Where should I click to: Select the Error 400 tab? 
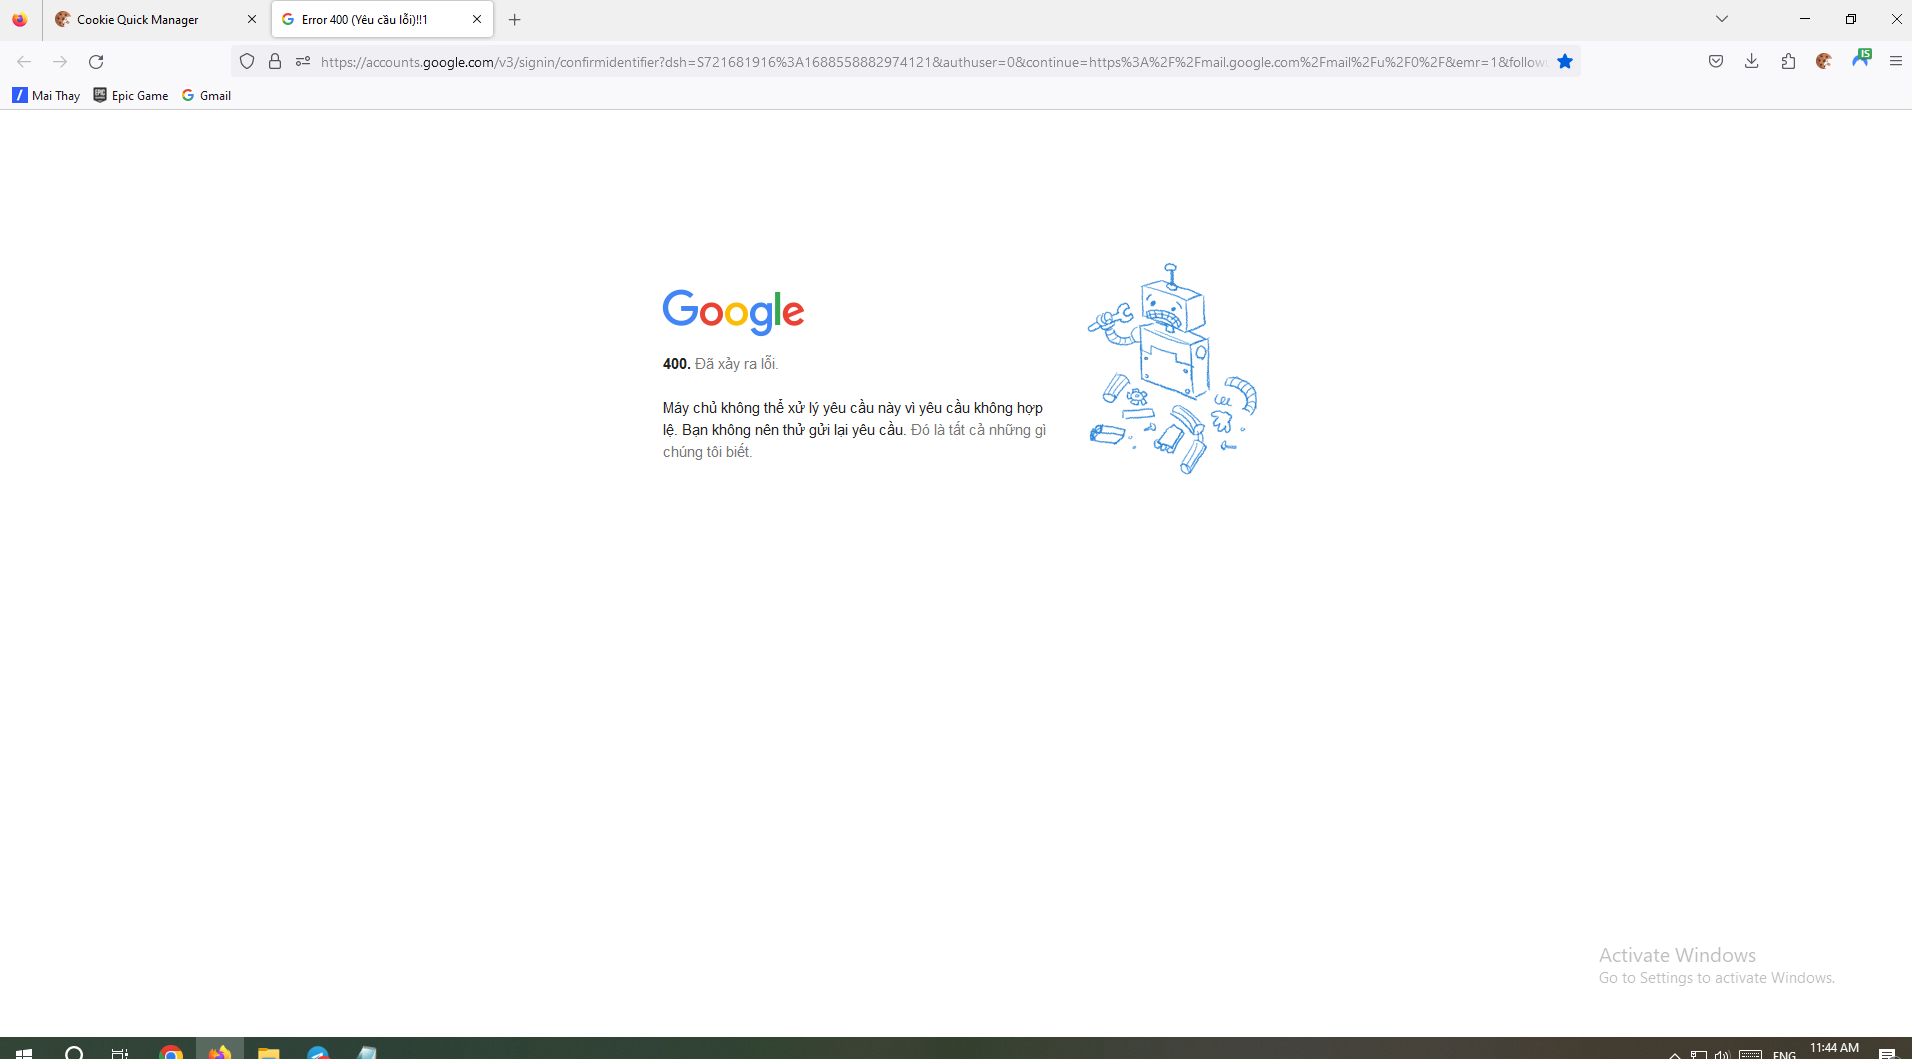pos(382,19)
